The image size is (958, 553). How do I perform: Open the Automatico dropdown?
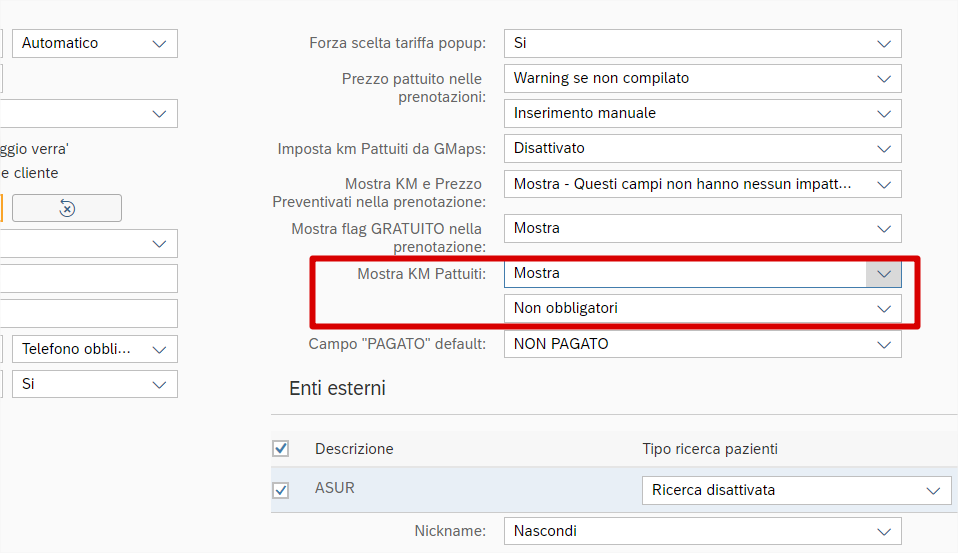(x=159, y=44)
